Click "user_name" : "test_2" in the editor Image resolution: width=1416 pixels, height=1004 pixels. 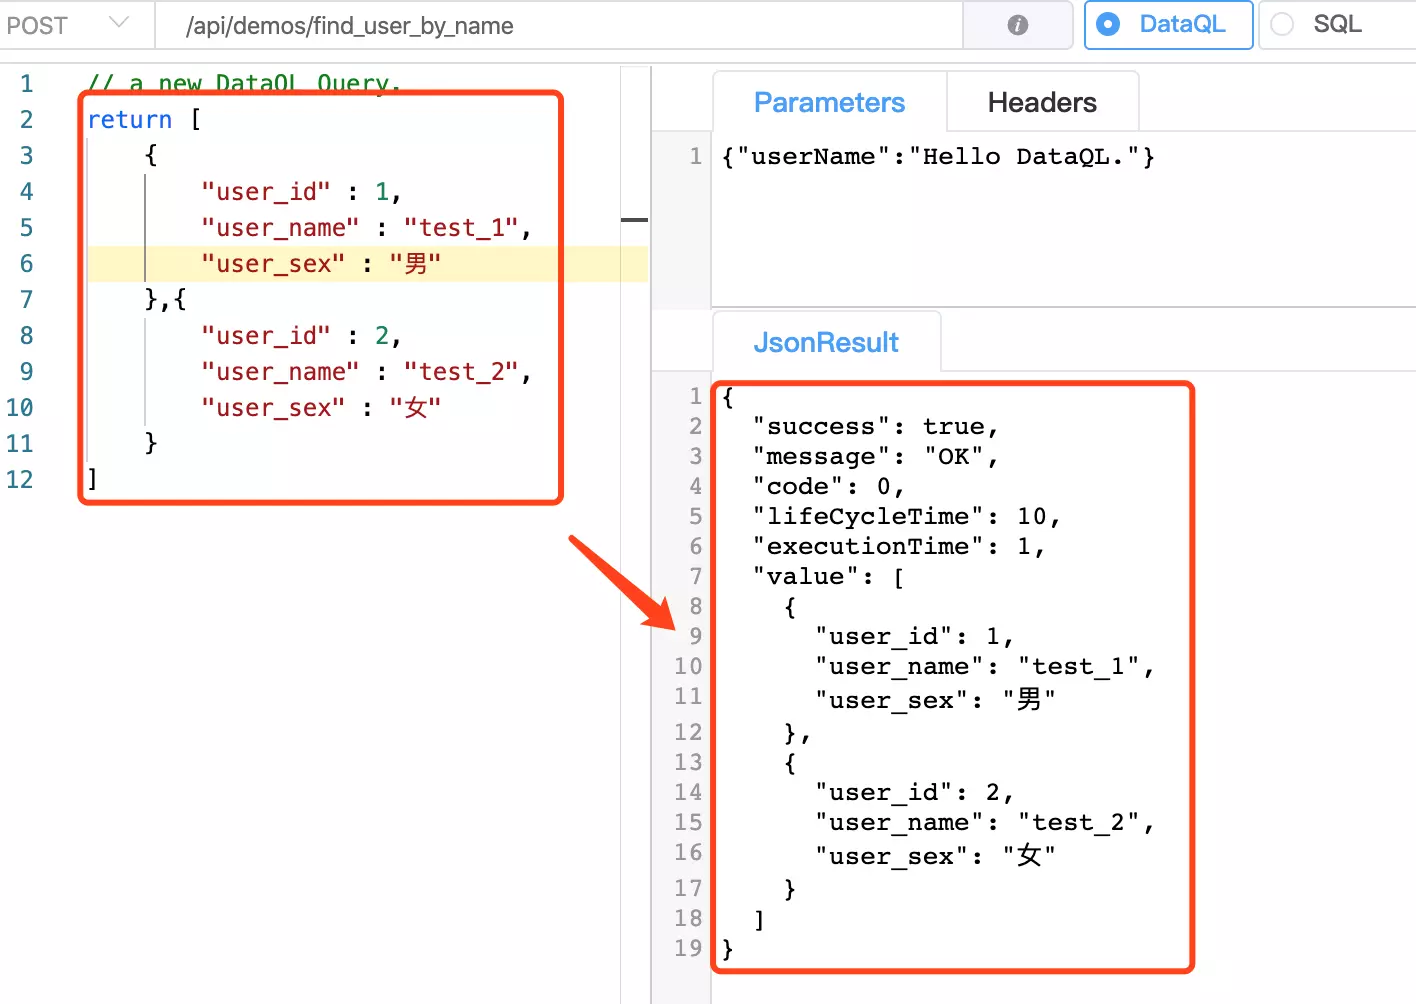[366, 372]
